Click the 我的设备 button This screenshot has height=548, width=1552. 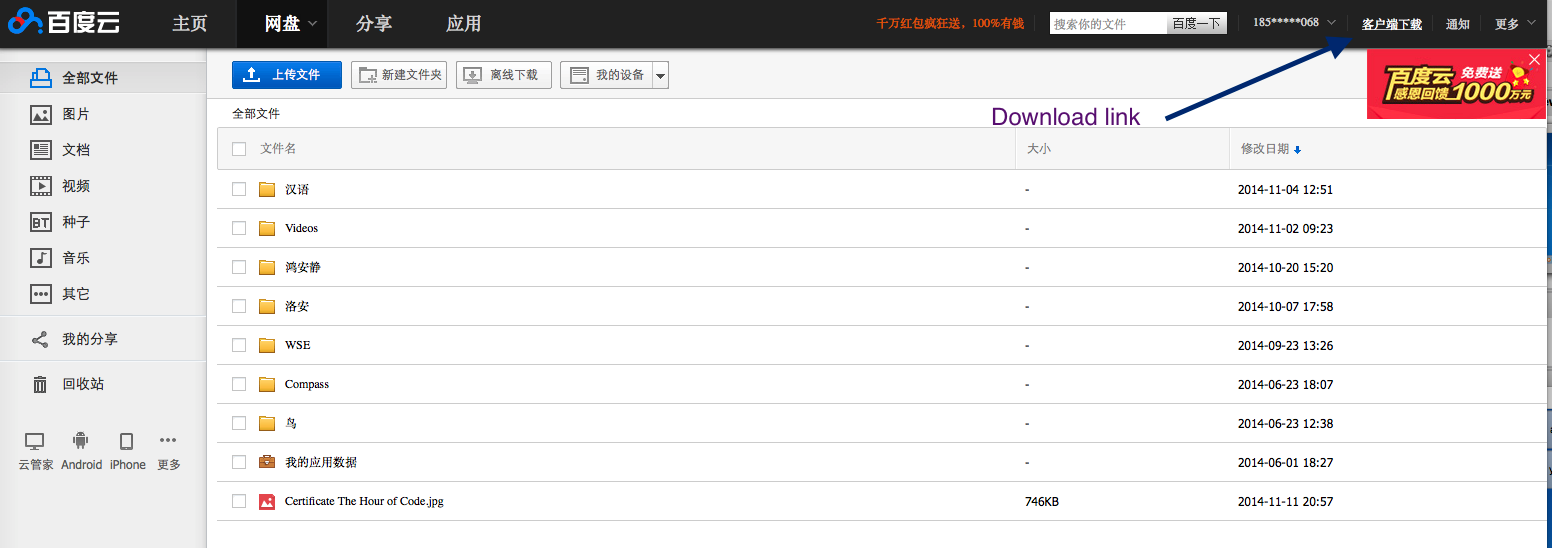point(606,75)
